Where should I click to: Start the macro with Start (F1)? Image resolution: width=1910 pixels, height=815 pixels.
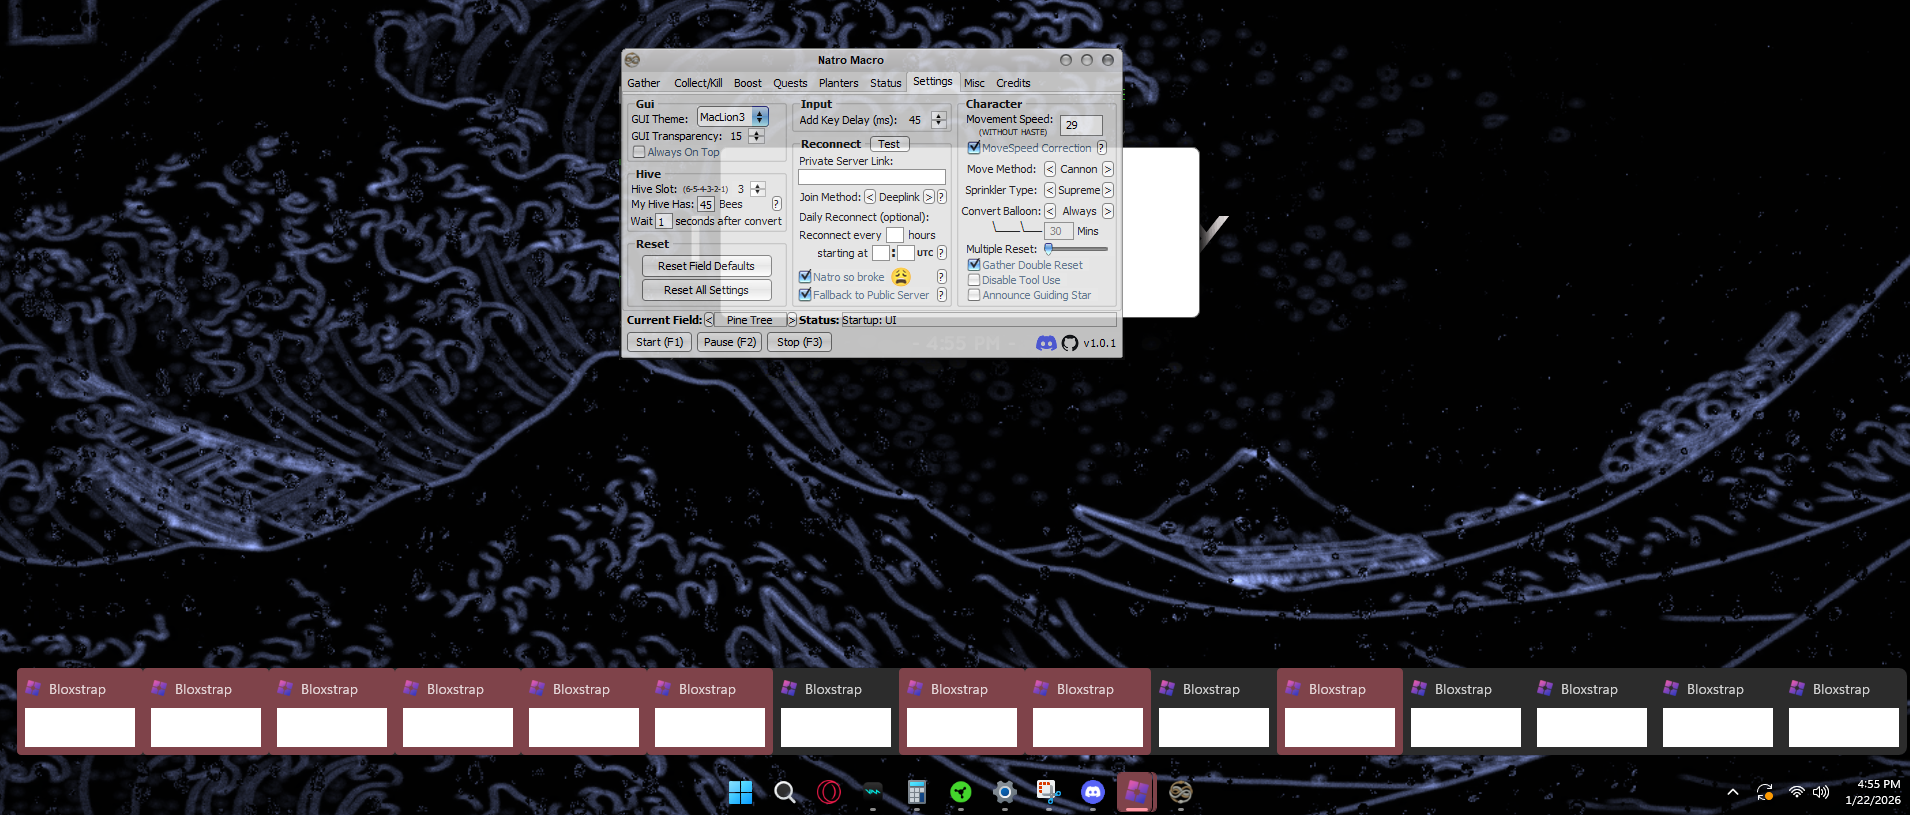(x=660, y=342)
